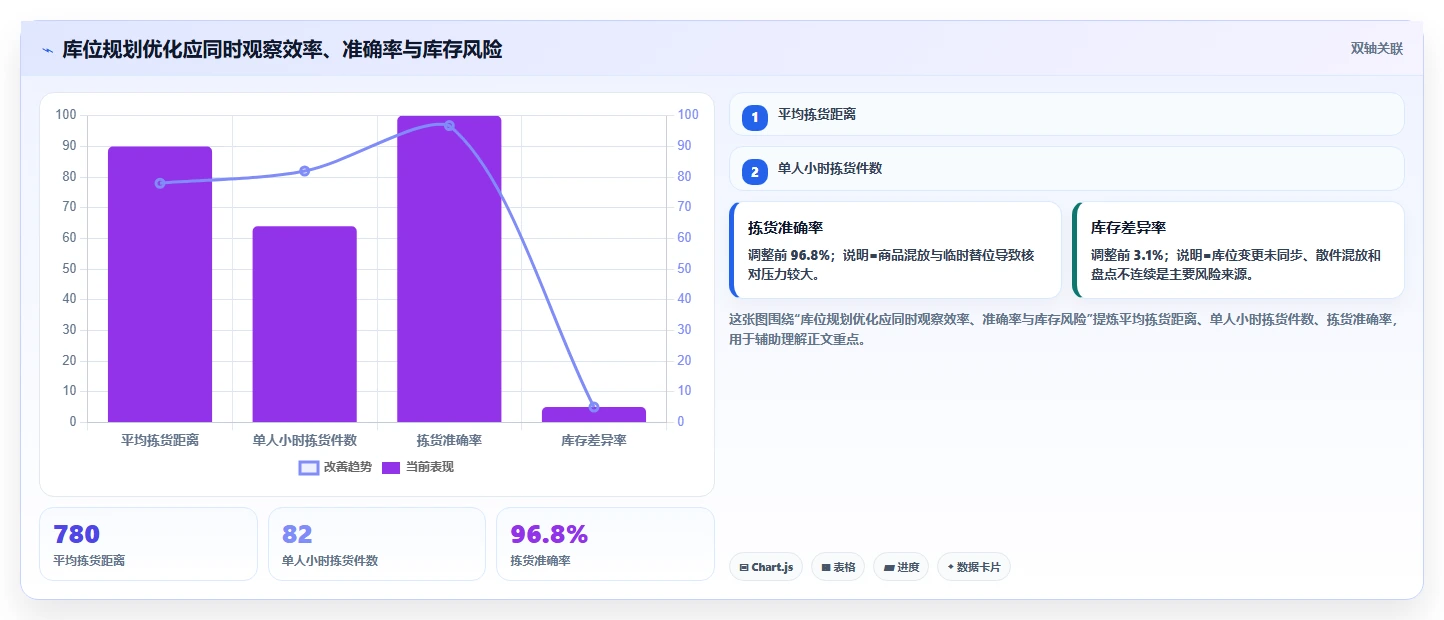
Task: Open the 拣货准确率 detail card
Action: click(896, 250)
